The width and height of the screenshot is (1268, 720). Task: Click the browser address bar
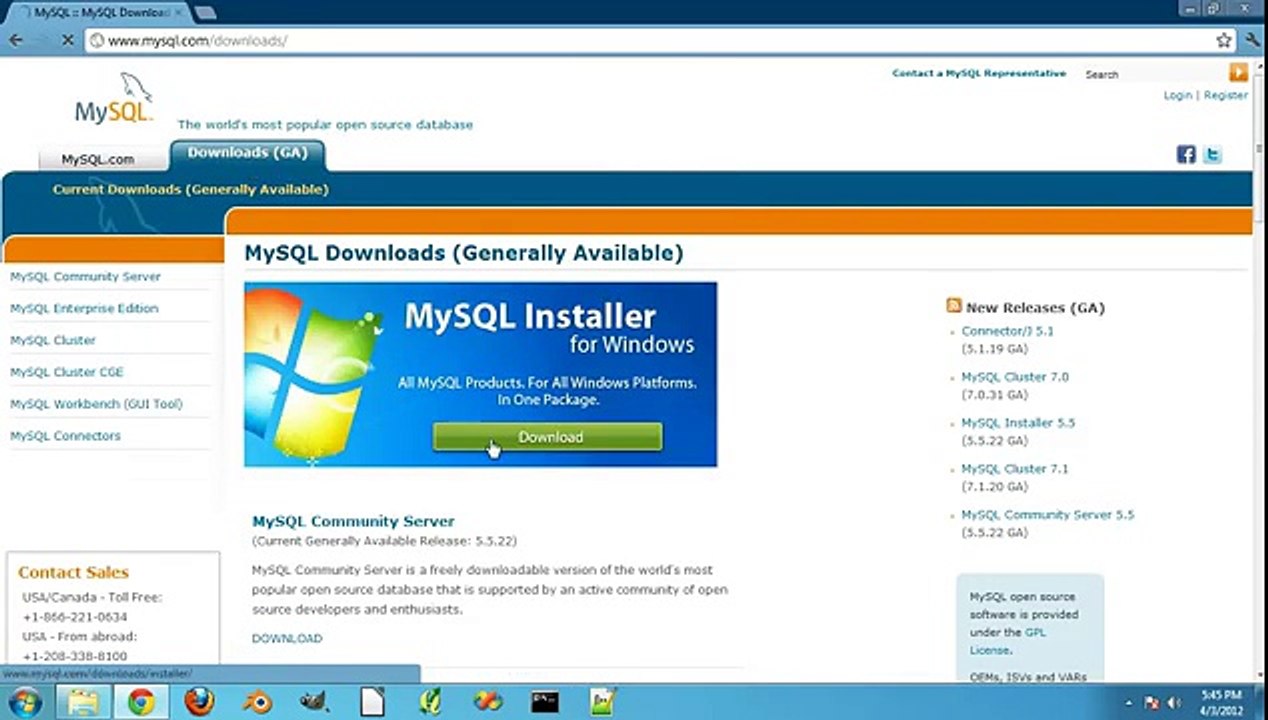650,41
